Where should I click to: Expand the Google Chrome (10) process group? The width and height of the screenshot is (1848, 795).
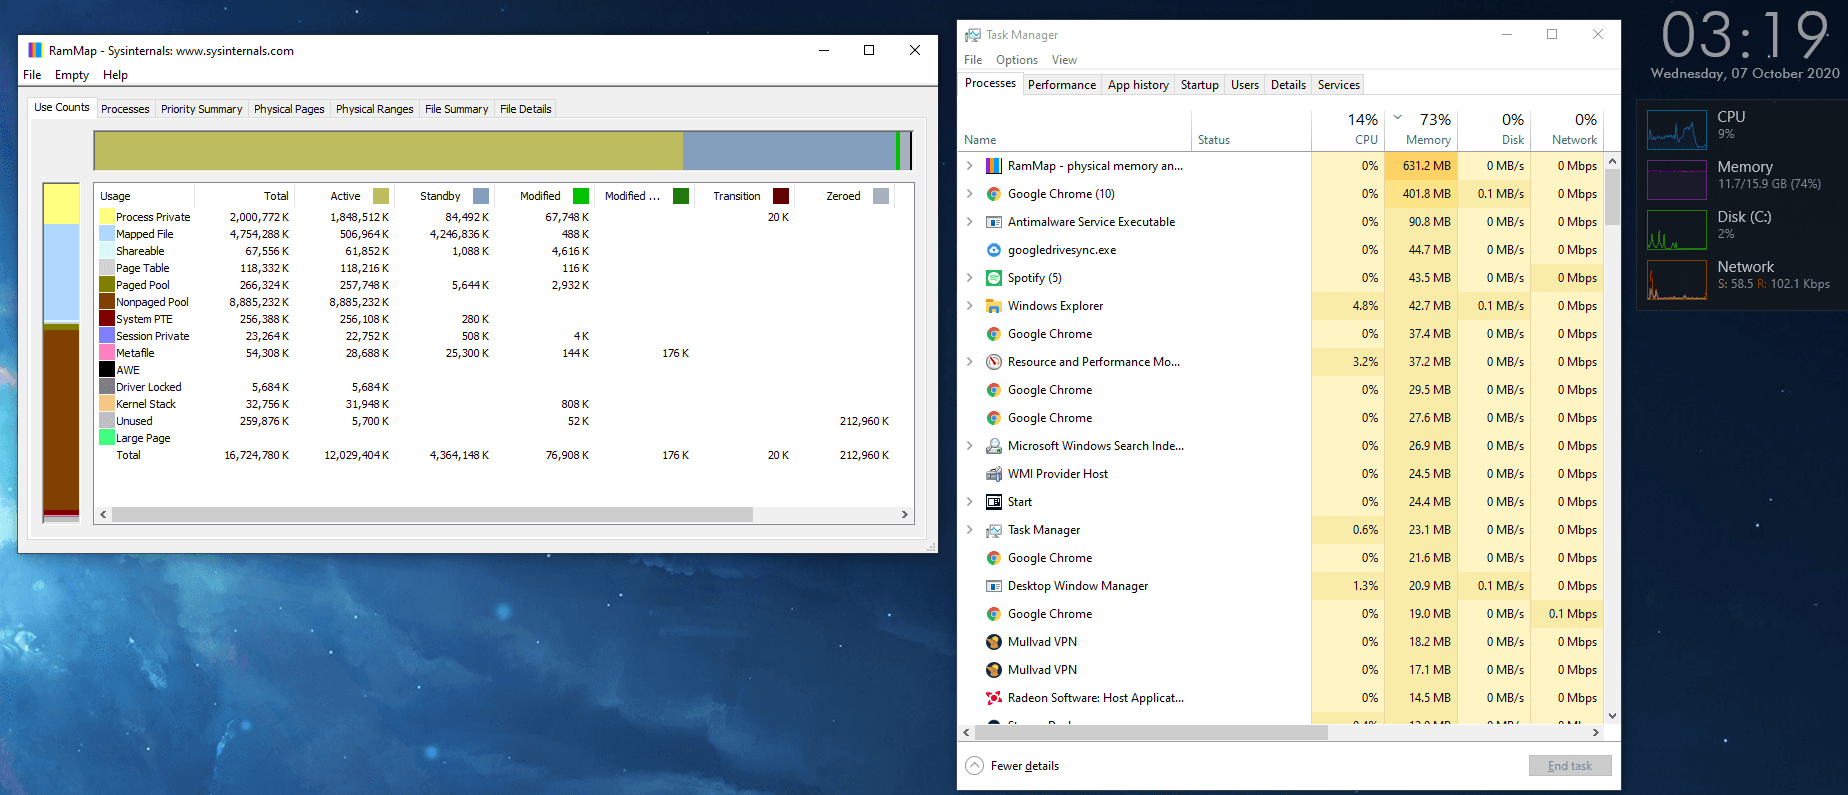tap(969, 194)
